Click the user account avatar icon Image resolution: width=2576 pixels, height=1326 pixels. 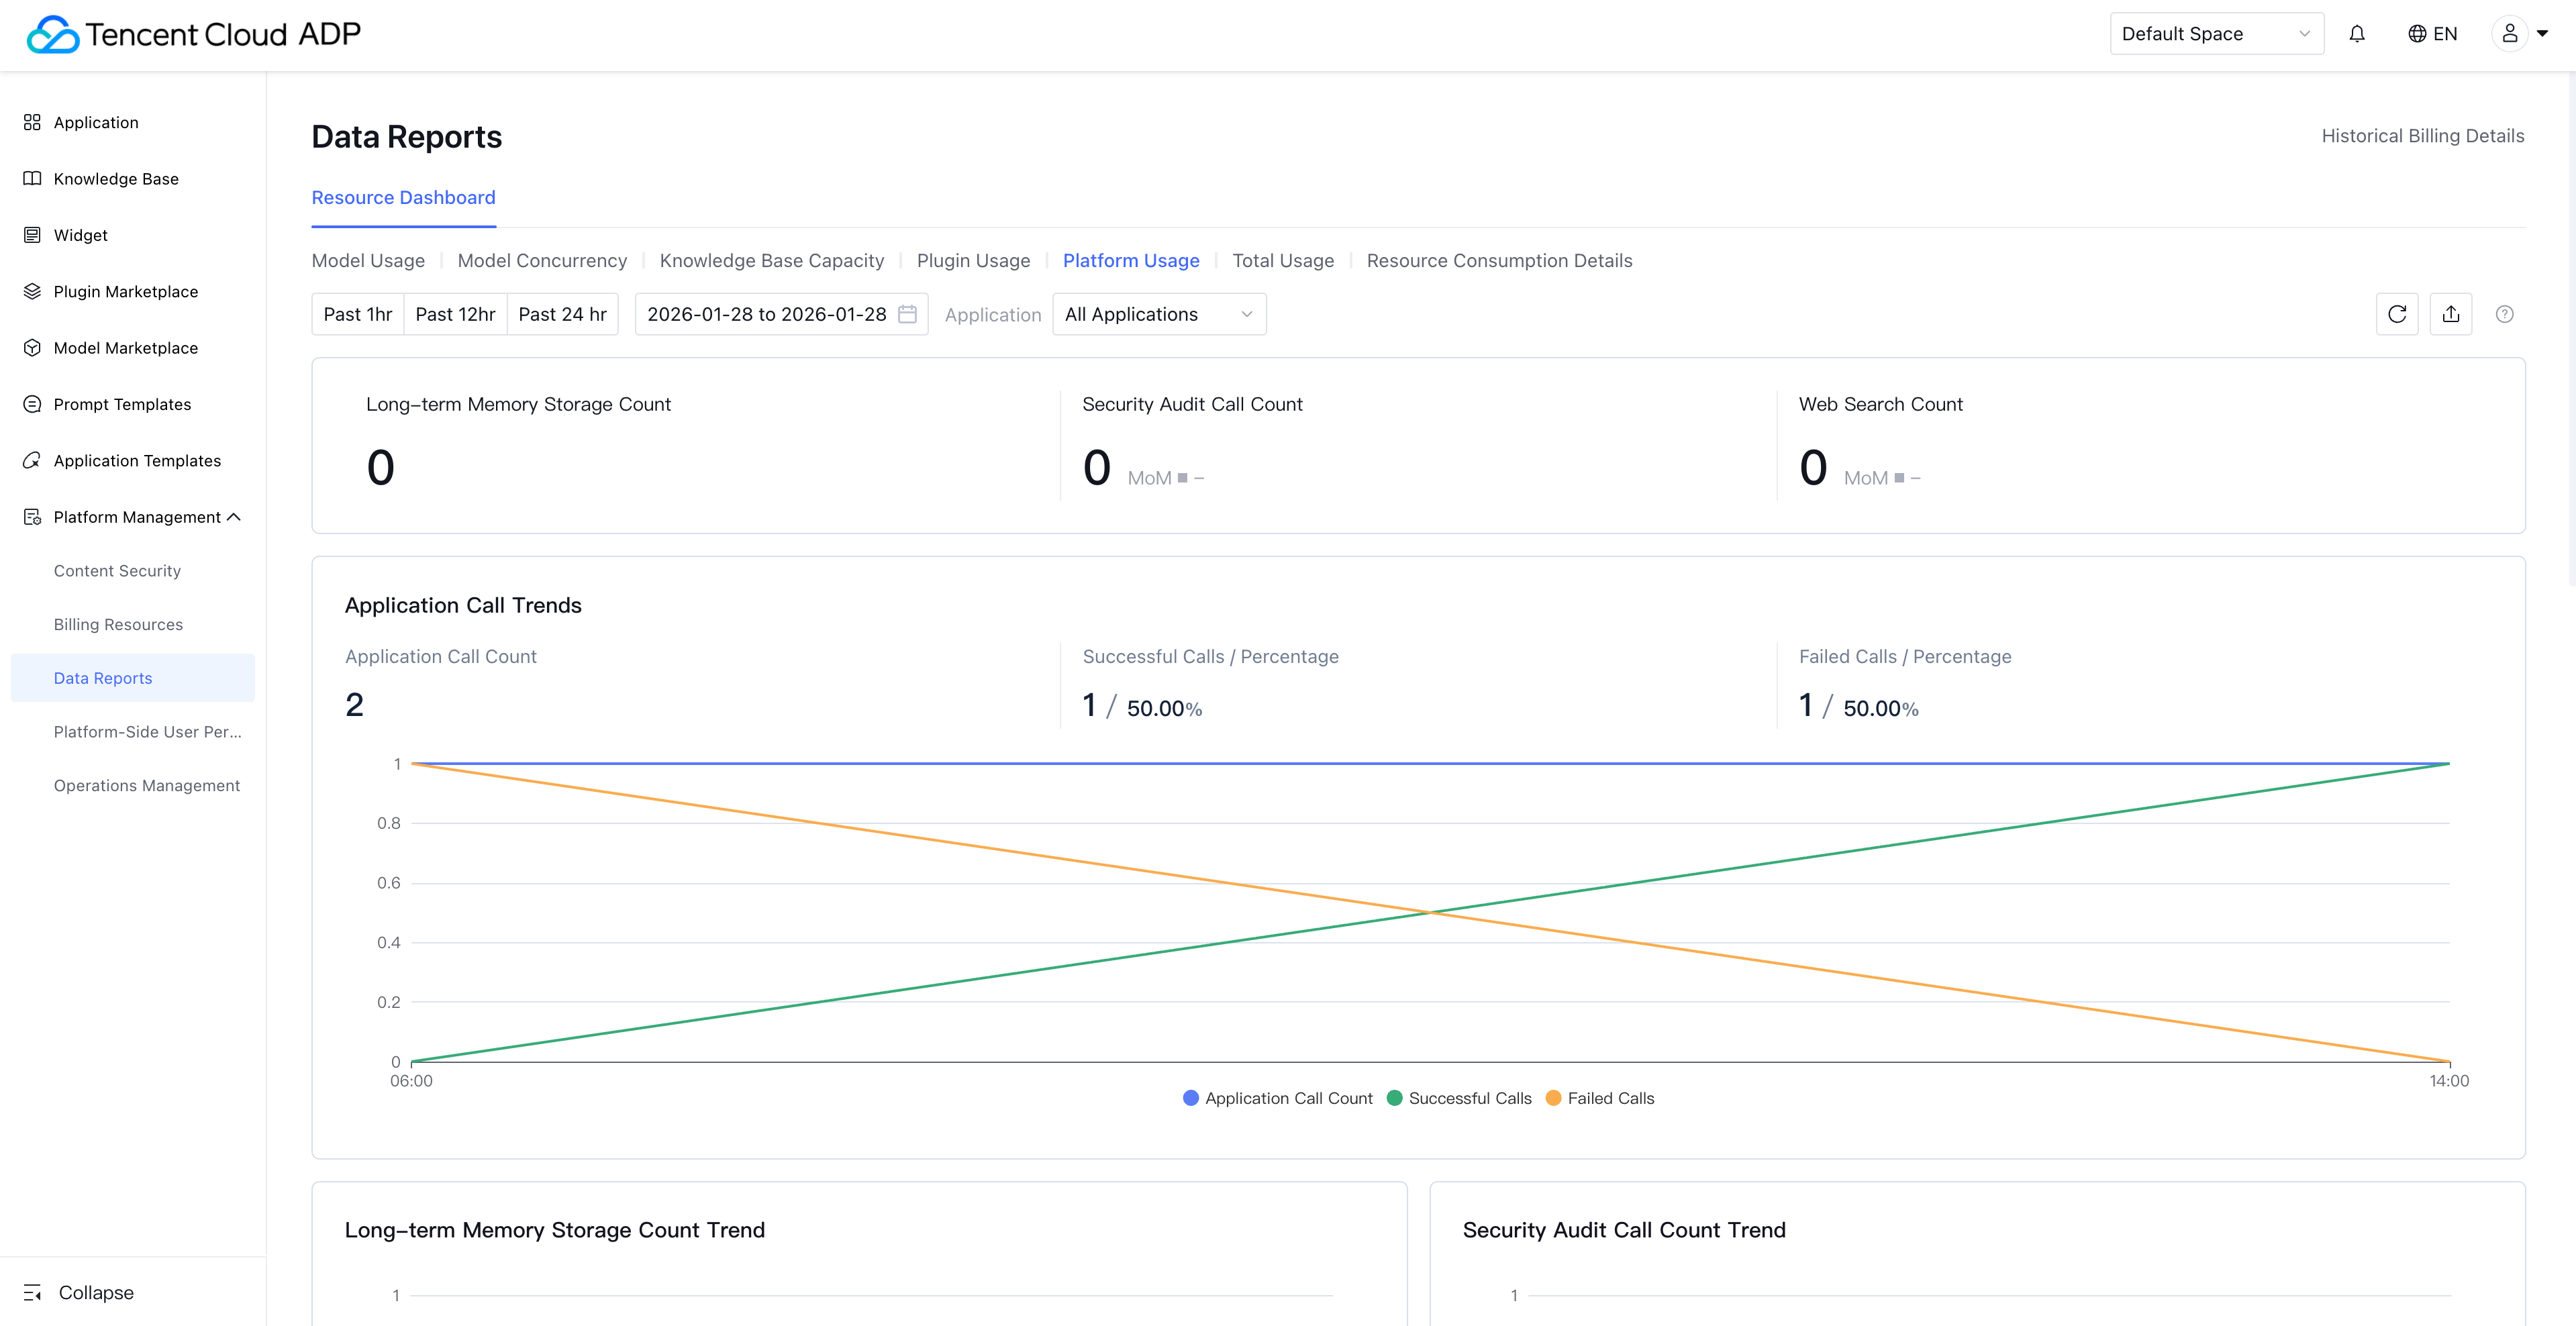[x=2509, y=34]
